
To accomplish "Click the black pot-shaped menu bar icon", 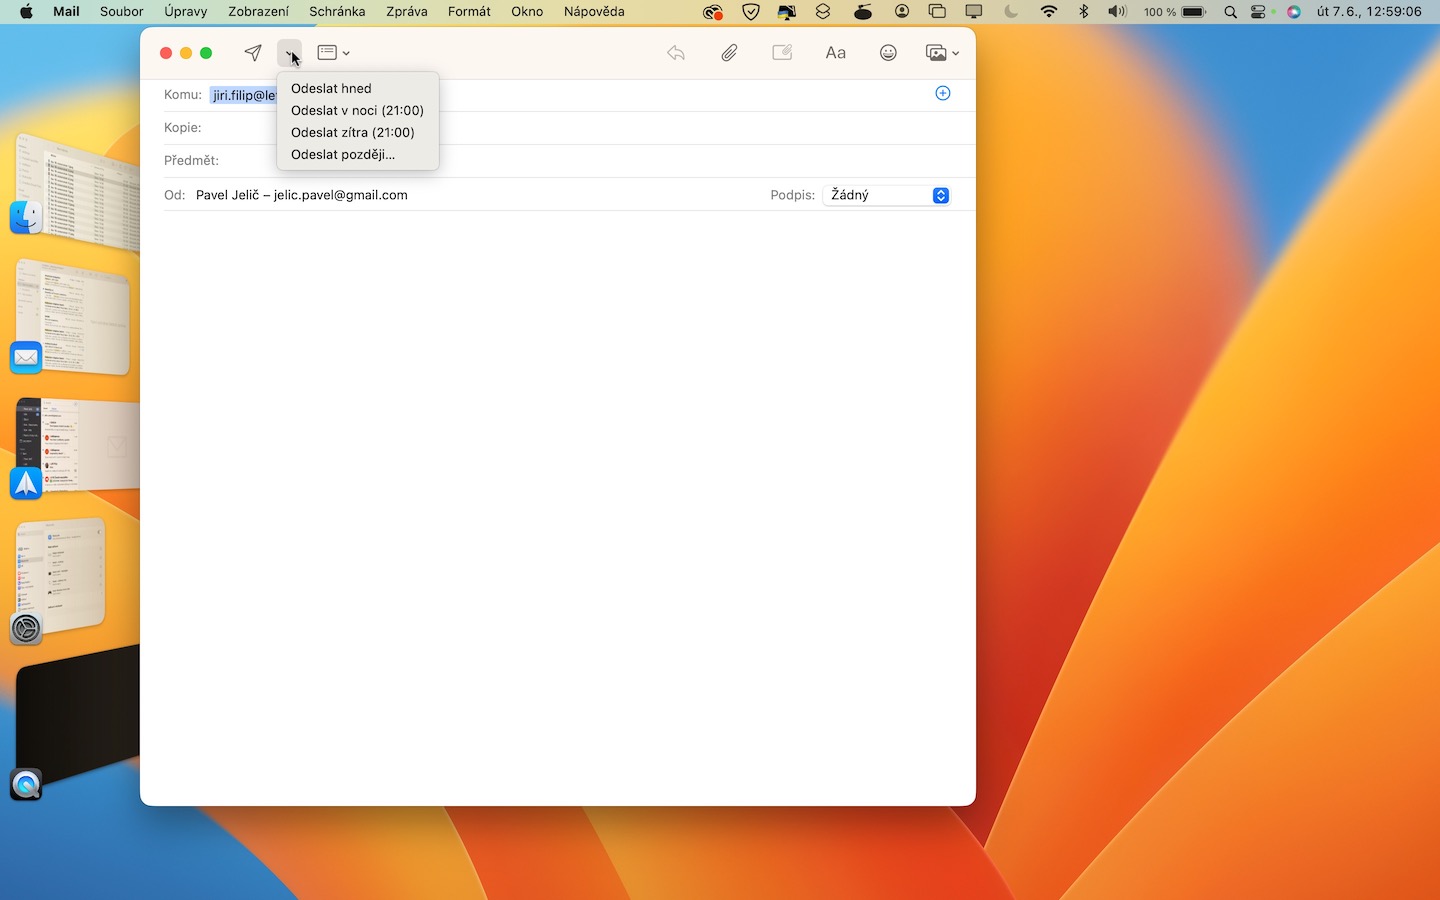I will [863, 12].
